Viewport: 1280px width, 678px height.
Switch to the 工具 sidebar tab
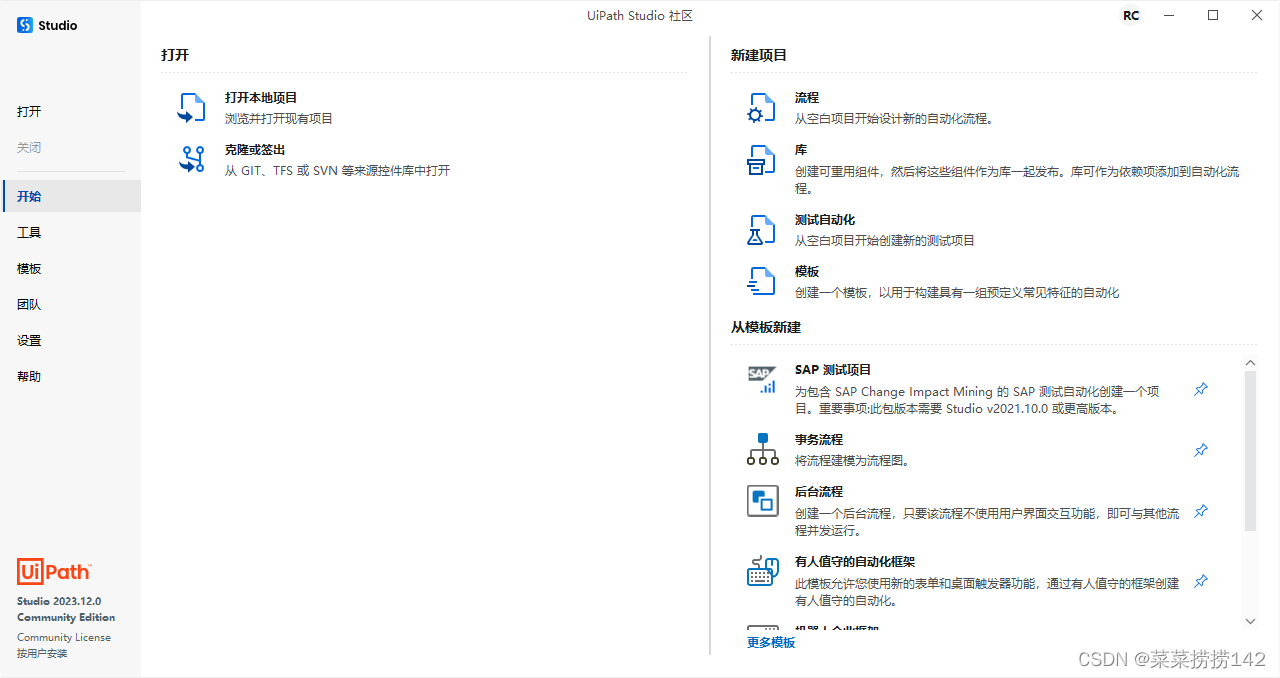click(70, 232)
